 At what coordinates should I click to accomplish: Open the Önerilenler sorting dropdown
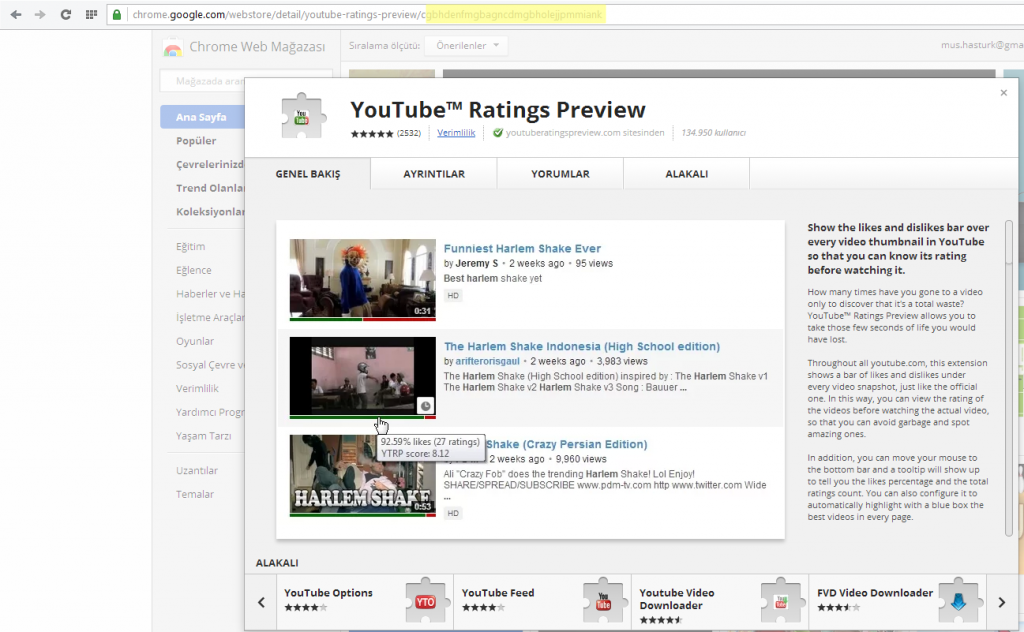pos(466,46)
